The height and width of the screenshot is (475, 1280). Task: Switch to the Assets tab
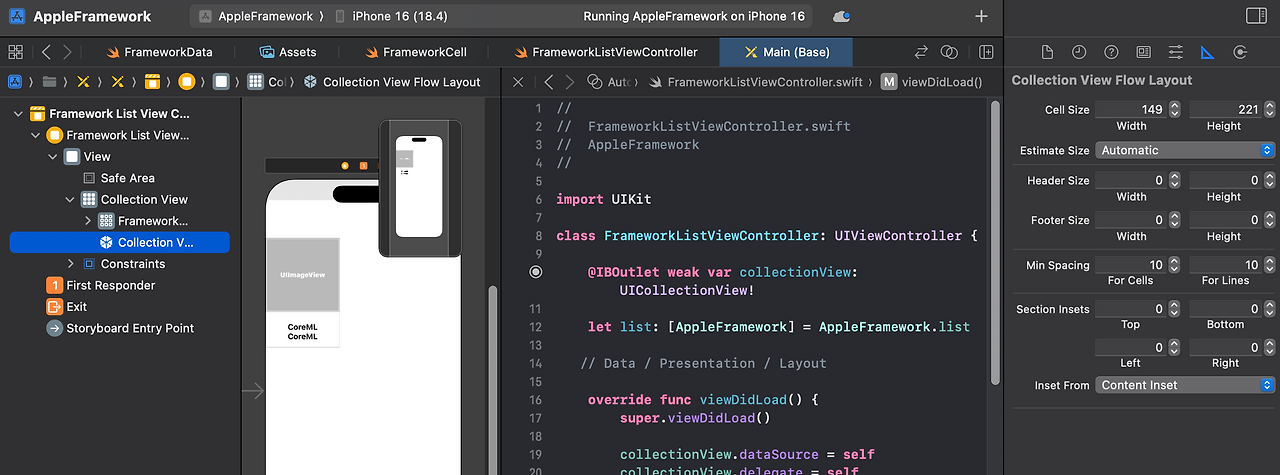[288, 52]
